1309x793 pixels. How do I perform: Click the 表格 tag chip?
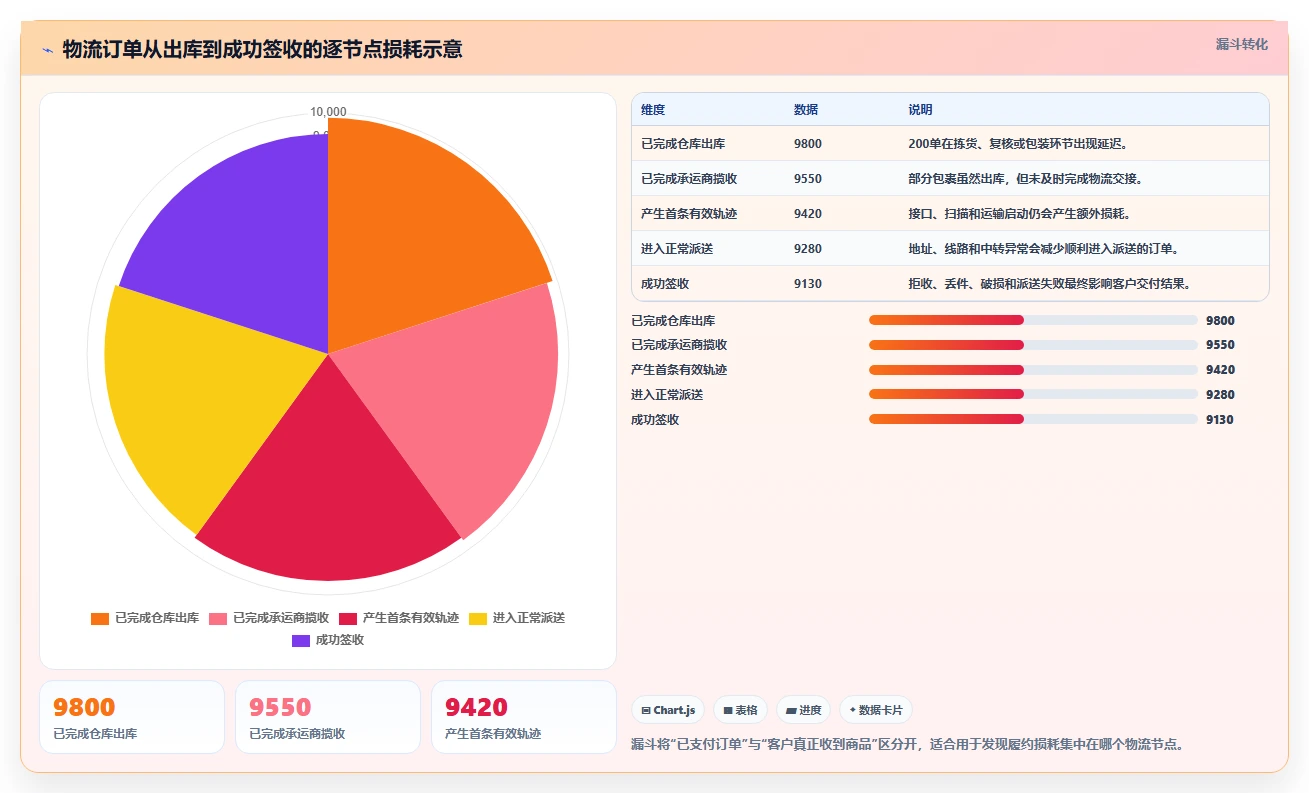click(x=740, y=710)
